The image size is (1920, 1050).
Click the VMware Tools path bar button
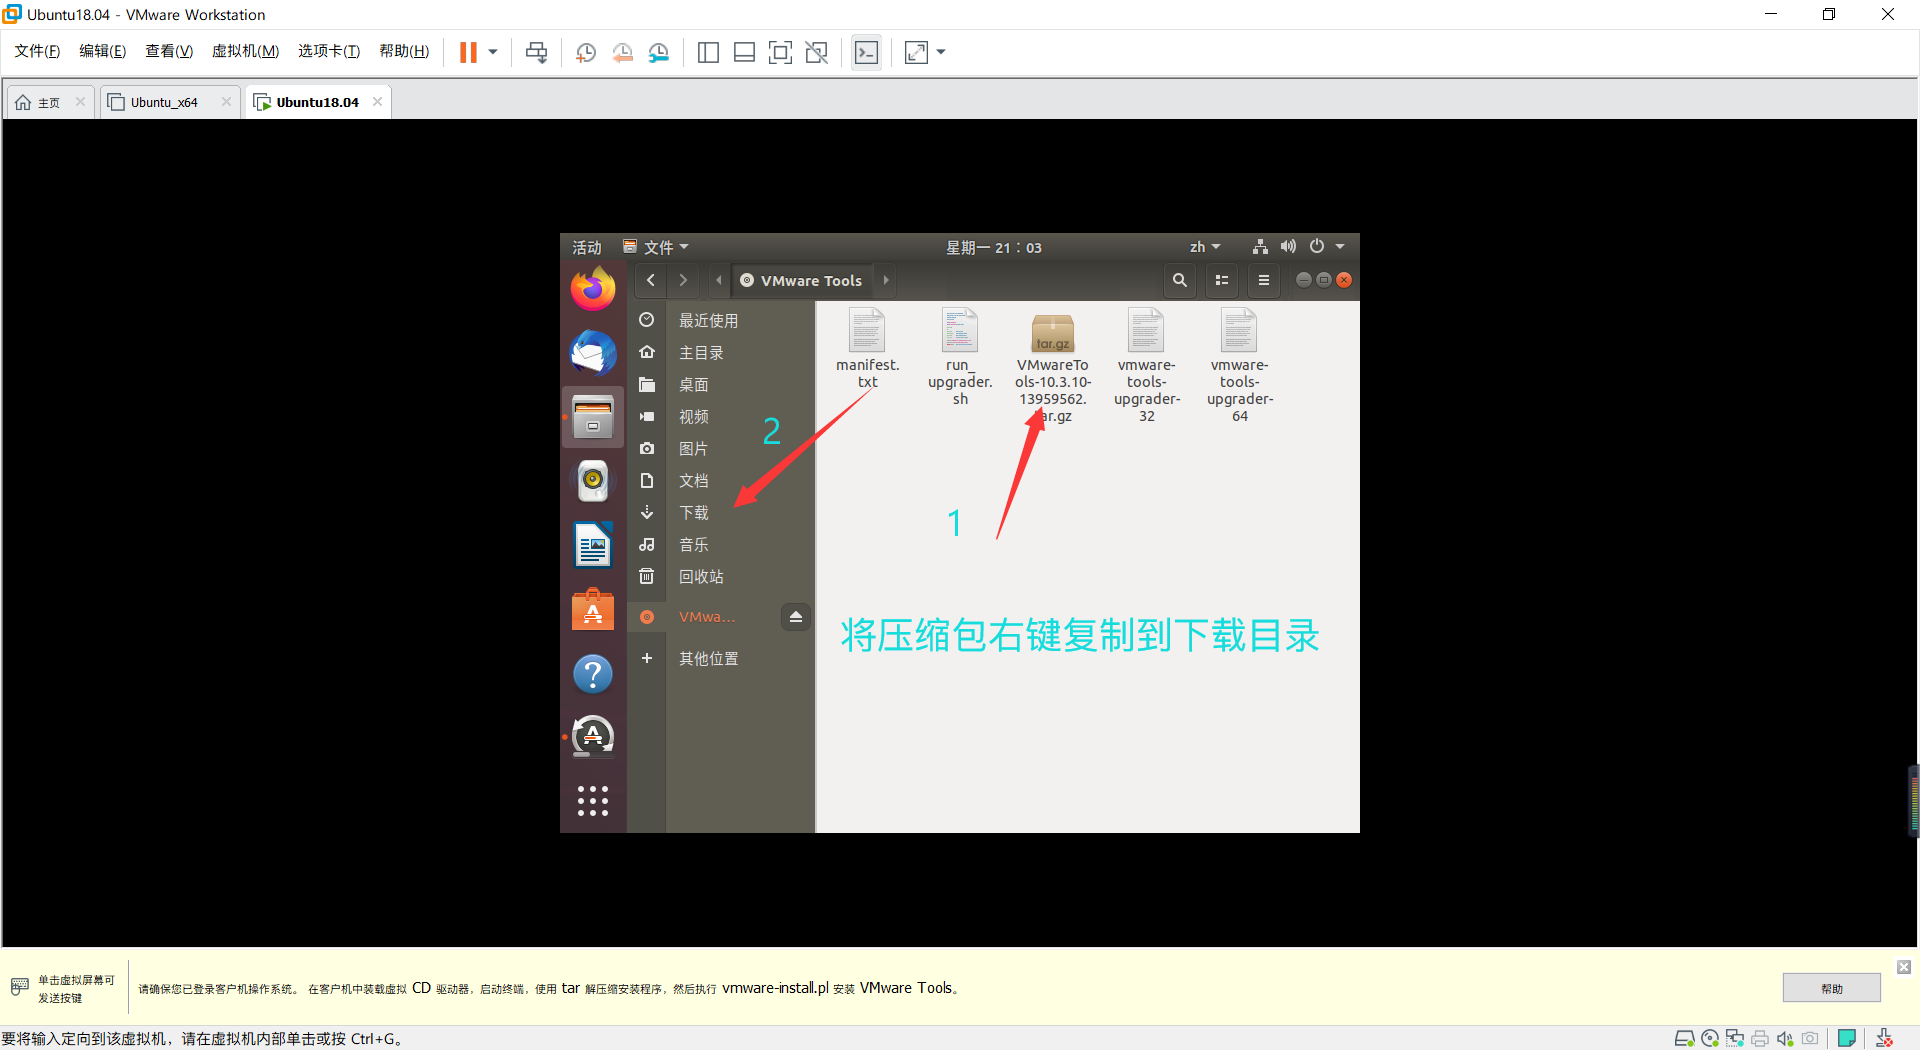(801, 281)
